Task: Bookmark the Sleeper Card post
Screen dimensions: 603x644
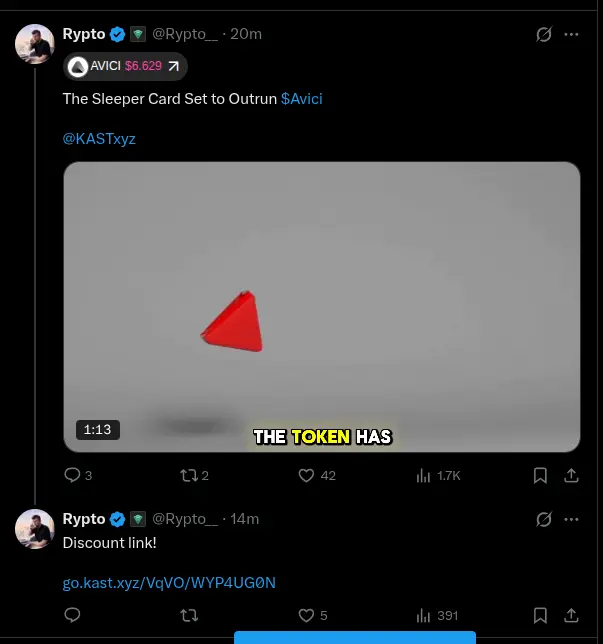Action: (540, 475)
